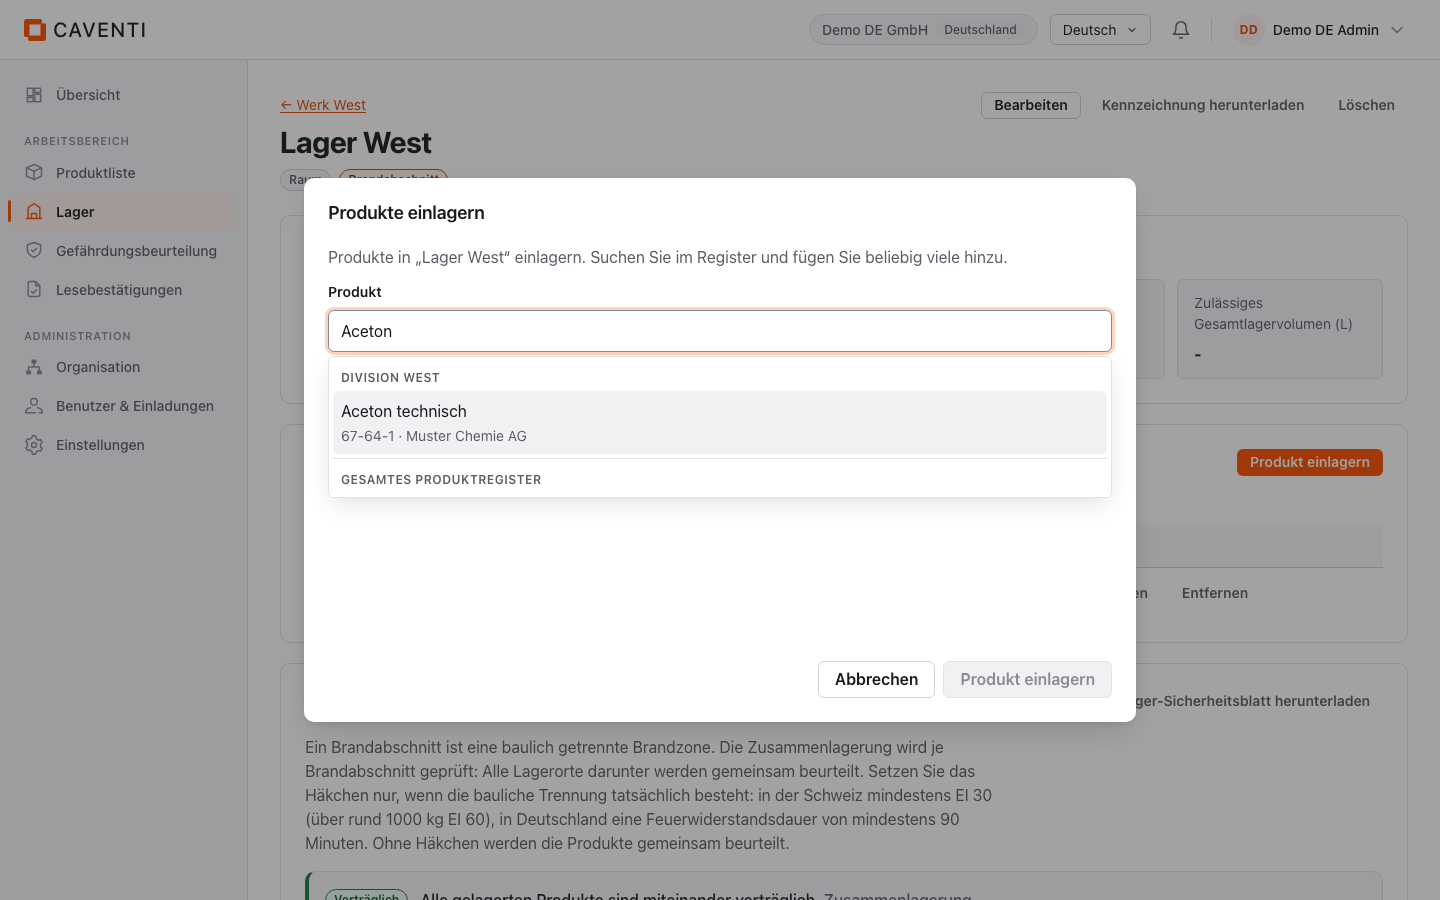Click the DIVISION WEST group heading
1440x900 pixels.
[x=390, y=378]
